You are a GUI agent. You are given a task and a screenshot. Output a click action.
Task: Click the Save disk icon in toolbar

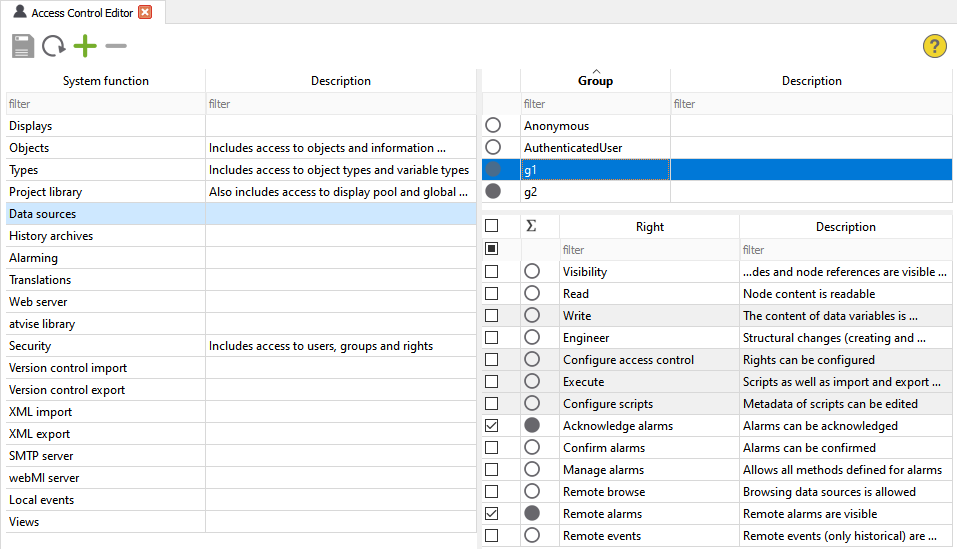coord(23,46)
